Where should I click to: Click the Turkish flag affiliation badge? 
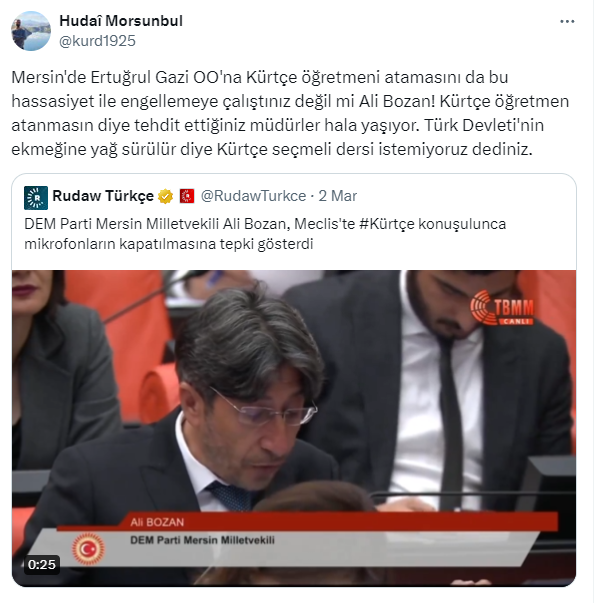coord(187,196)
